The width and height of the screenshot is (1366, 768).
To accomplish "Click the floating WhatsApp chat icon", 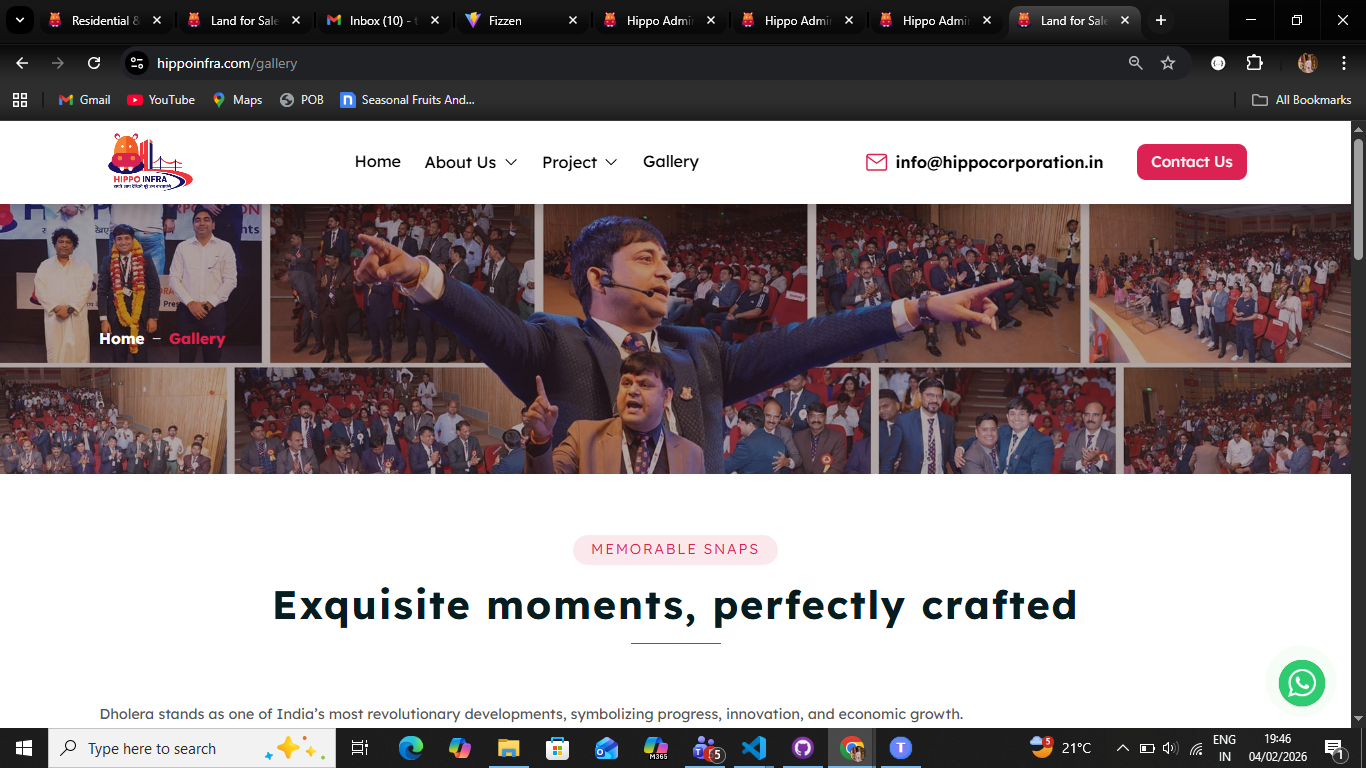I will (x=1301, y=683).
